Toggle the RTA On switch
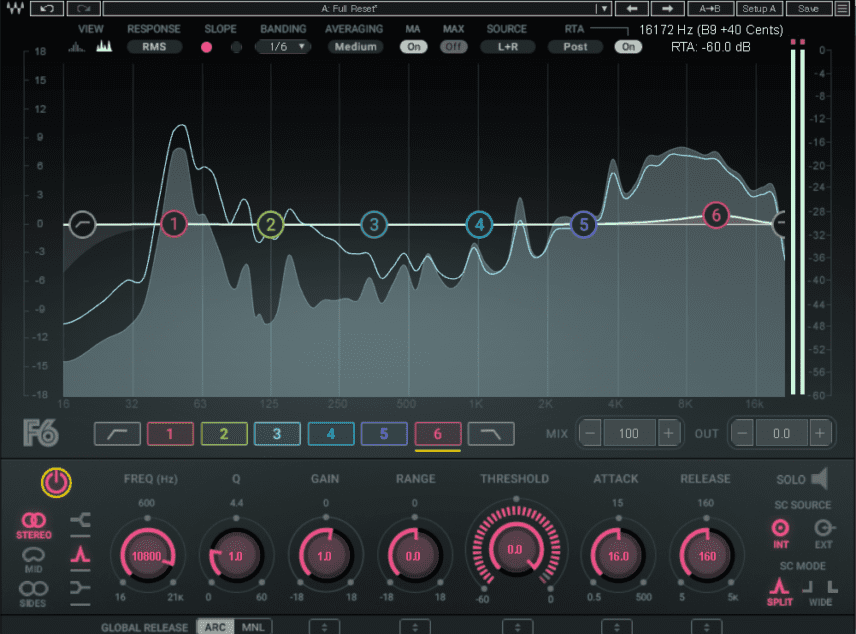Image resolution: width=856 pixels, height=634 pixels. coord(628,47)
